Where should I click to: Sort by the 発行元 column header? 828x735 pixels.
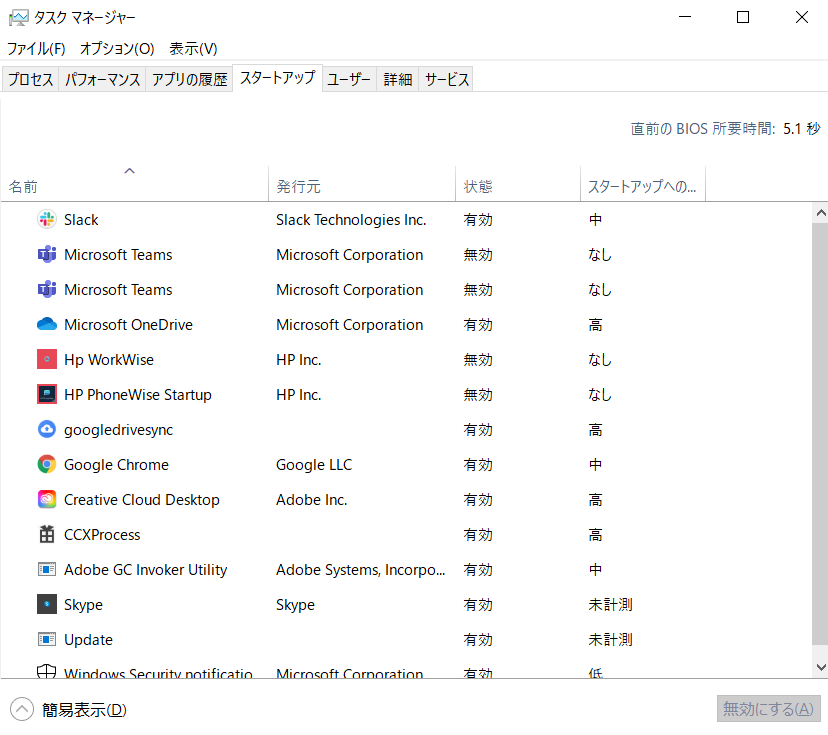coord(362,183)
